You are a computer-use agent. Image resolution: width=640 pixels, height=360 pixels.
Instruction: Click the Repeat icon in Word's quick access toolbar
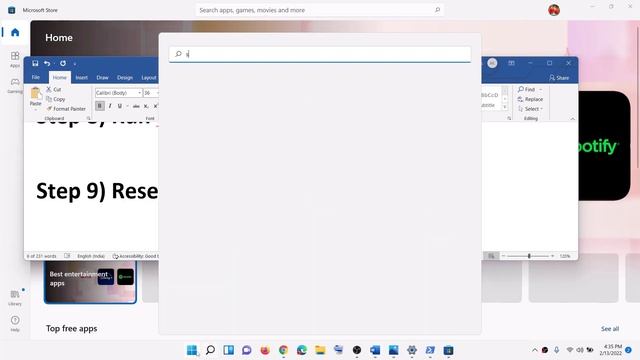click(x=63, y=63)
